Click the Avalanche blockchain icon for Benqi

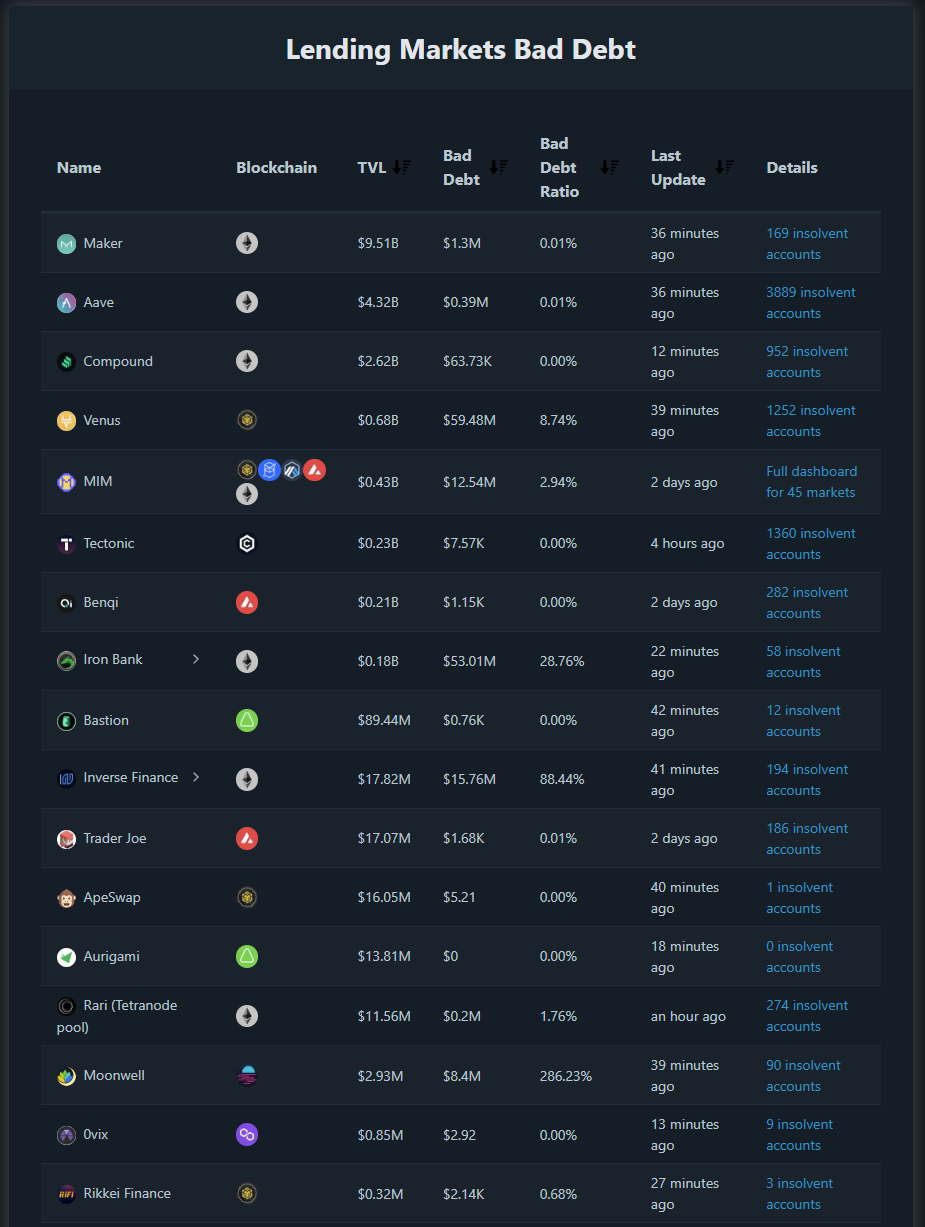pyautogui.click(x=247, y=603)
